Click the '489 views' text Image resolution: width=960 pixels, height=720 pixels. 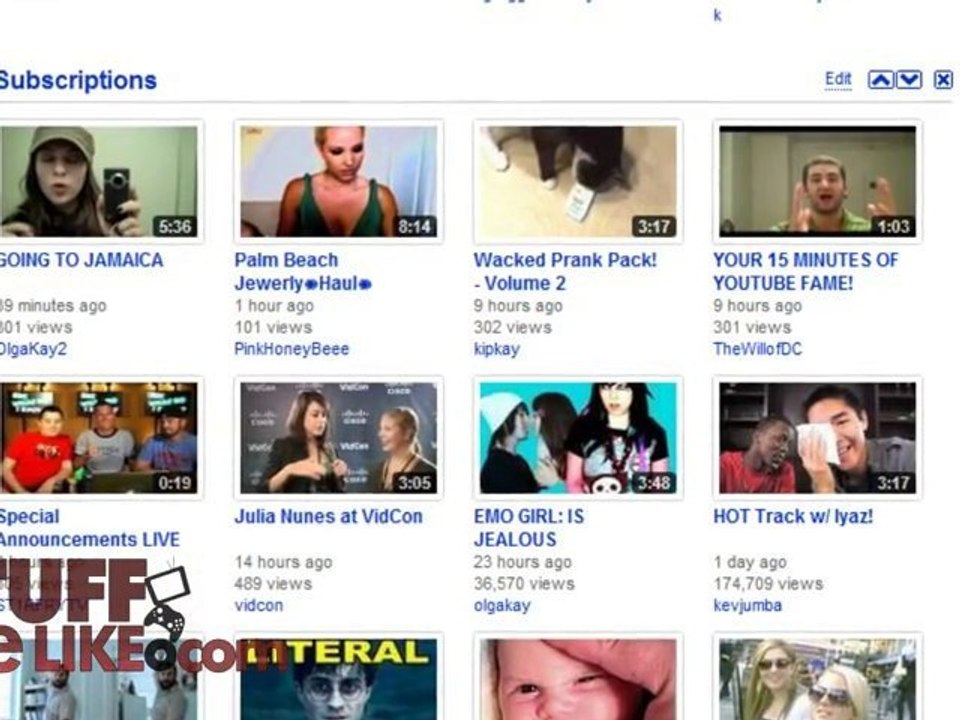pos(273,583)
